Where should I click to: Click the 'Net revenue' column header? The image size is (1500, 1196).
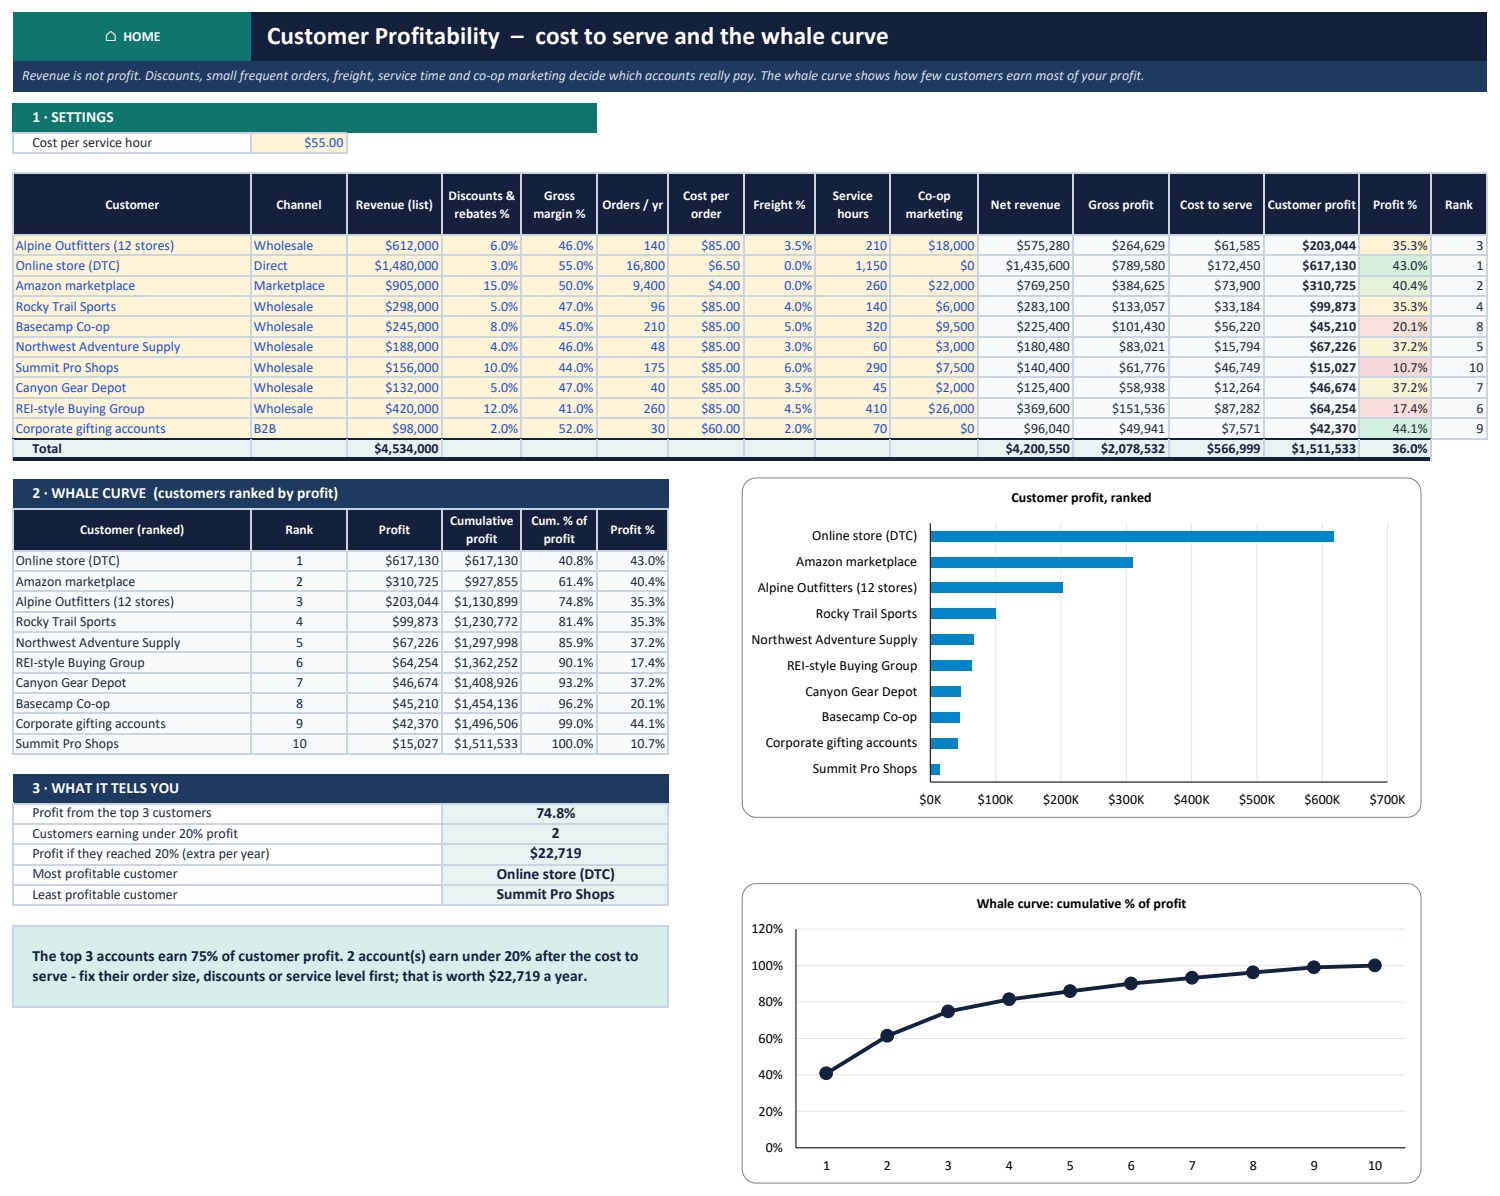[1025, 205]
